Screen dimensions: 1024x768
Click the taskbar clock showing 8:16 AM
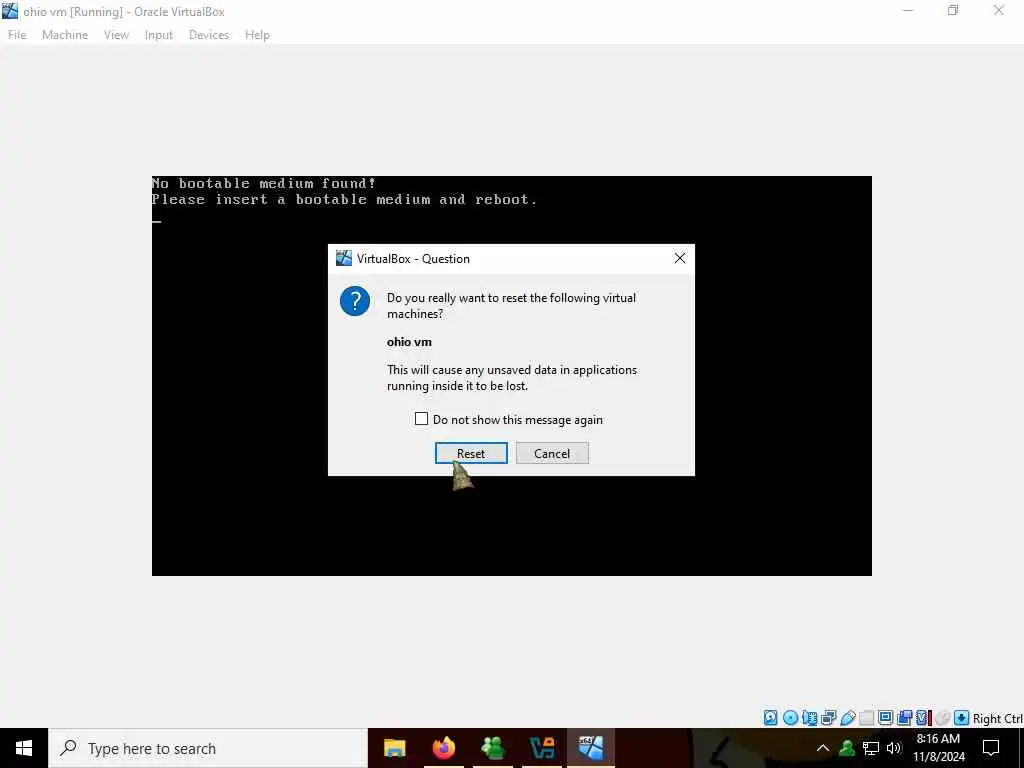point(938,748)
